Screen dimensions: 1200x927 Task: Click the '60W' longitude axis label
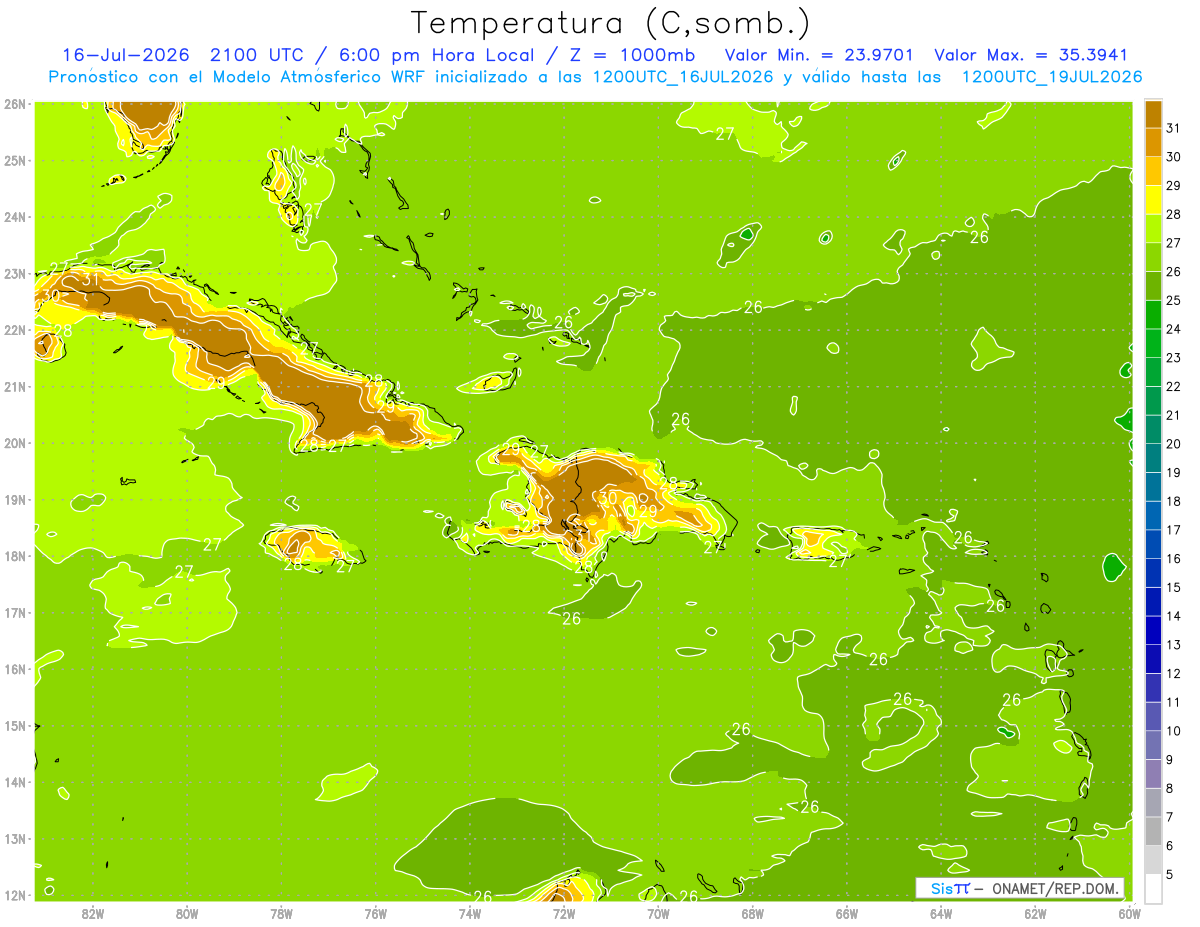(1130, 913)
